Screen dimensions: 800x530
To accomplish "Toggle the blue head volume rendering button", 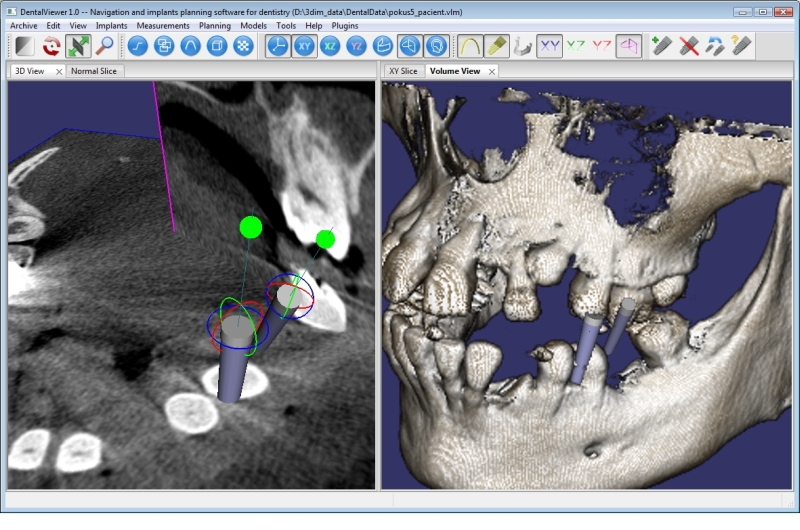I will (x=436, y=46).
